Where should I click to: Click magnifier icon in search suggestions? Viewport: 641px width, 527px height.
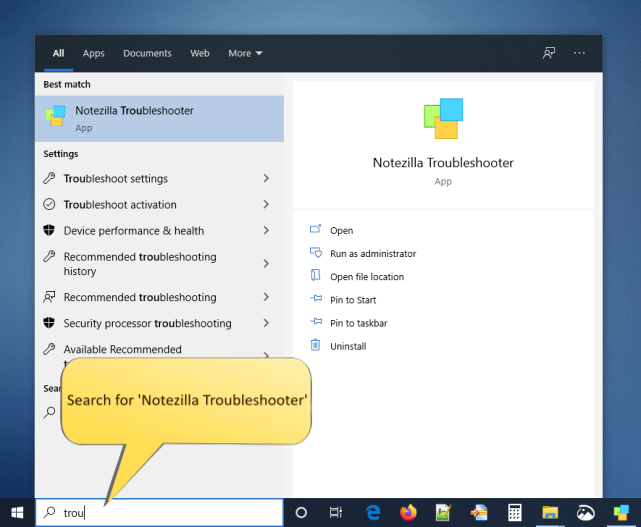(49, 412)
